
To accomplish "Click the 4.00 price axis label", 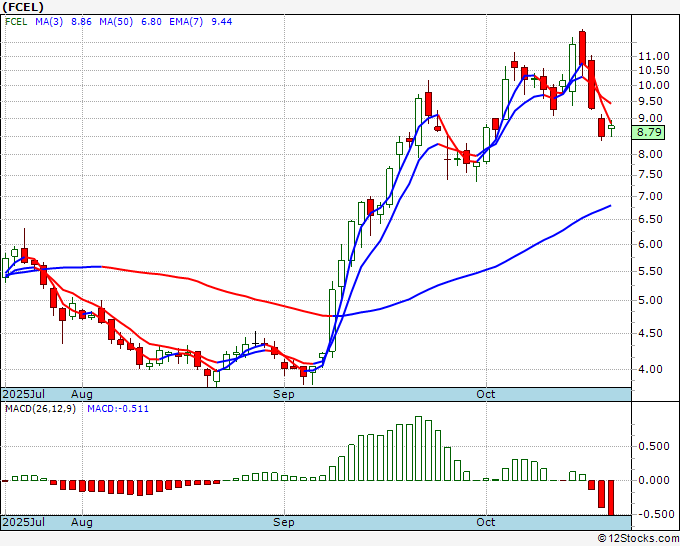I will point(653,369).
